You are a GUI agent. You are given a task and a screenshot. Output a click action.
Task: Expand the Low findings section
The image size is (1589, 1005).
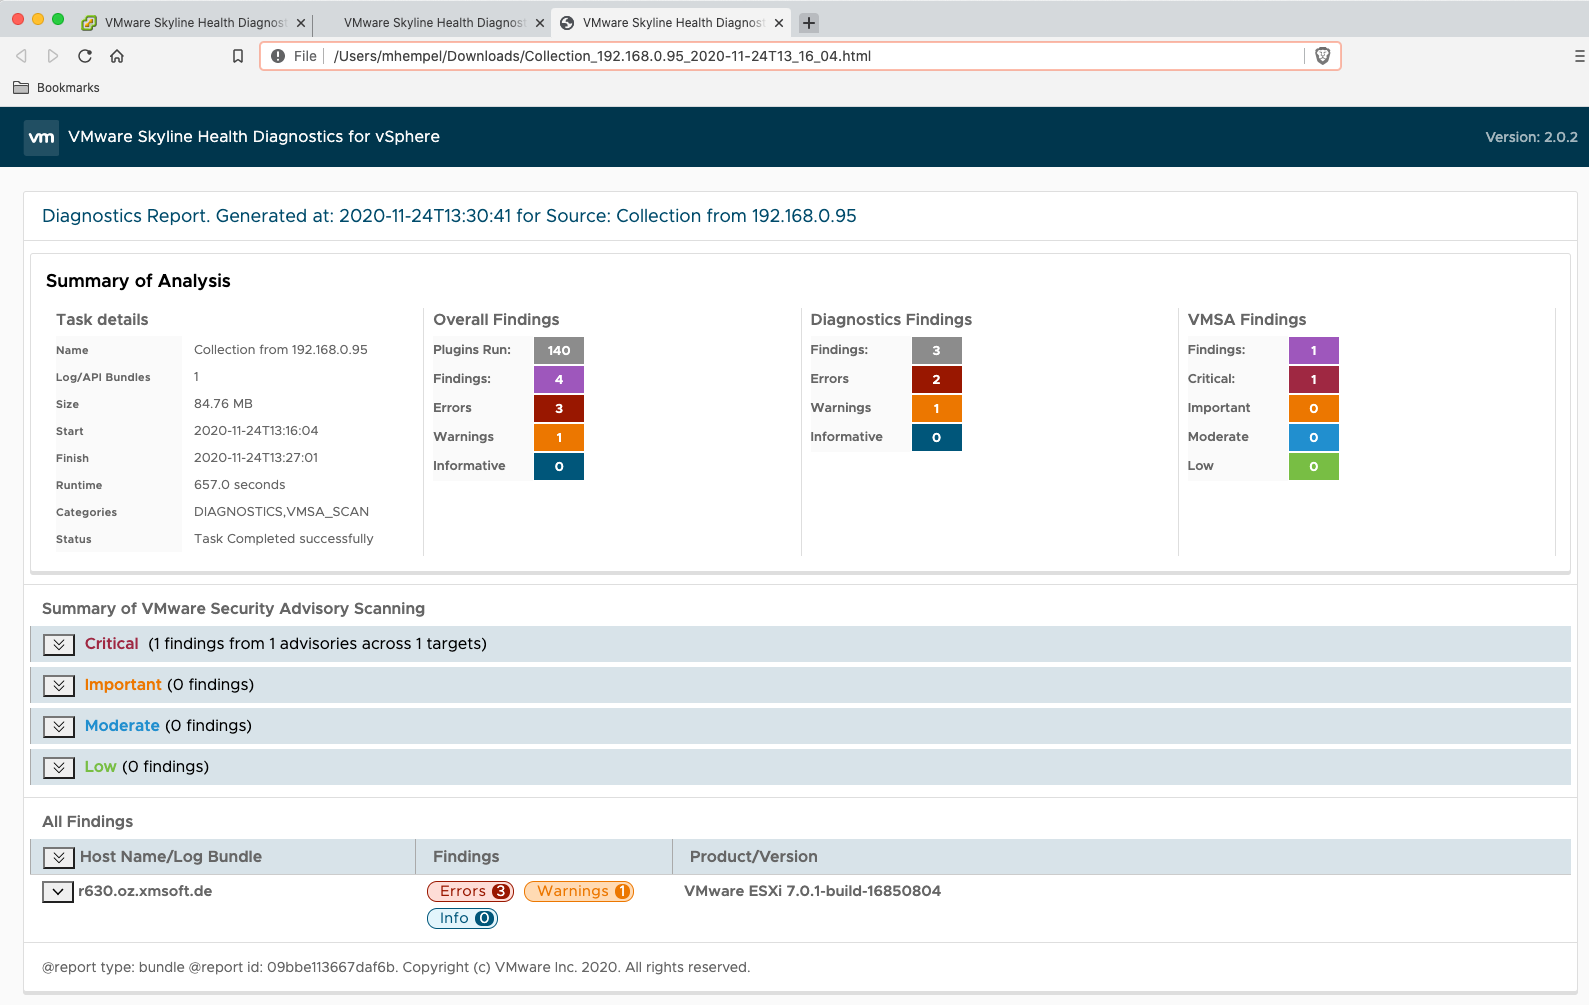pos(59,768)
